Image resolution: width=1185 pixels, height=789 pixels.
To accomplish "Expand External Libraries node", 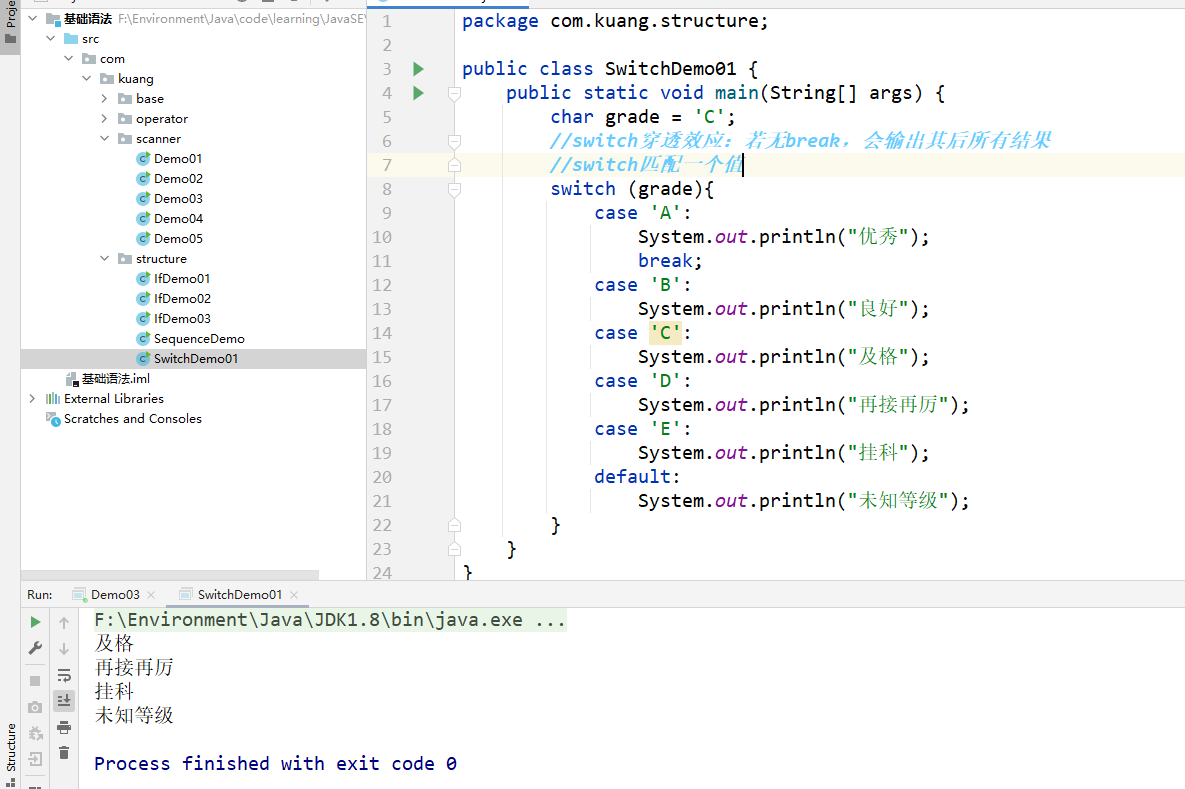I will [32, 398].
